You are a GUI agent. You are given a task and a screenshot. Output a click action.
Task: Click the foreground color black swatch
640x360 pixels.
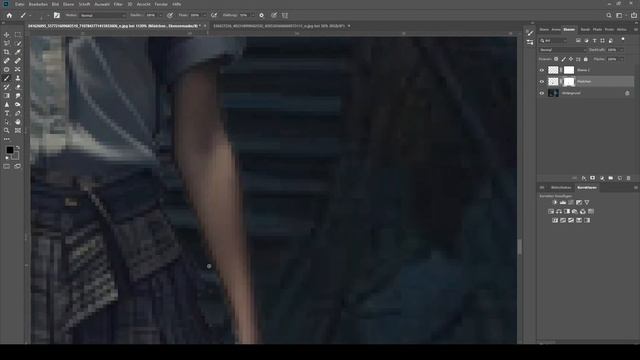tap(9, 150)
